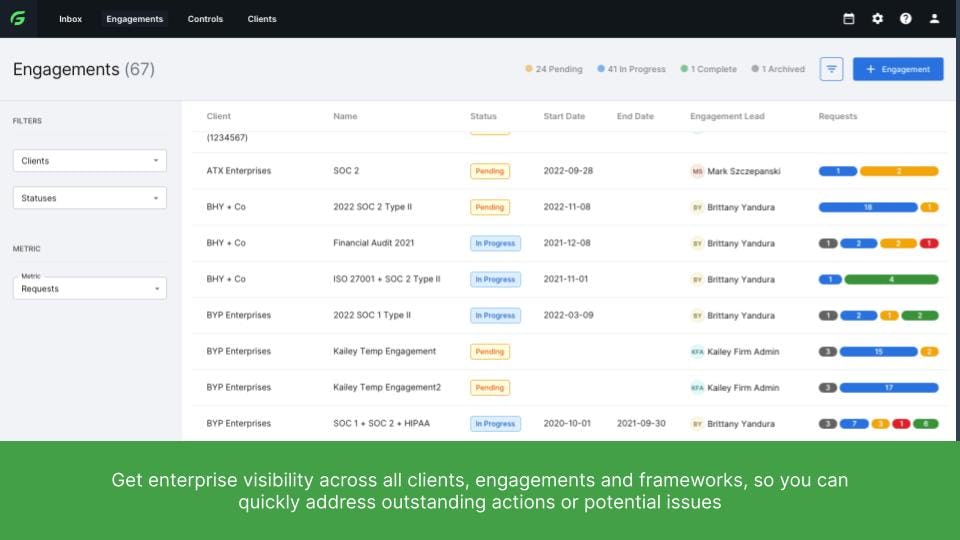Click Pending badge in ATX Enterprises row

(x=490, y=171)
